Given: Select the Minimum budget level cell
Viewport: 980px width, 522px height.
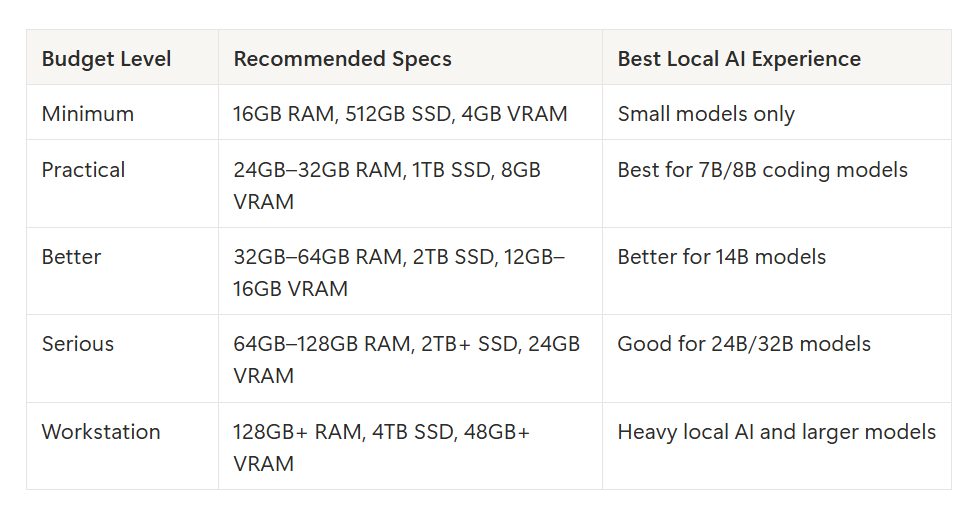Looking at the screenshot, I should pyautogui.click(x=122, y=113).
